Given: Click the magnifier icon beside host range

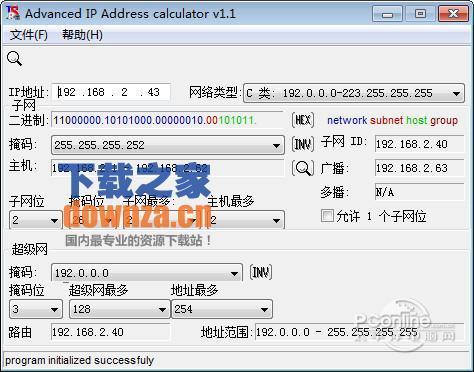Looking at the screenshot, I should (x=303, y=168).
